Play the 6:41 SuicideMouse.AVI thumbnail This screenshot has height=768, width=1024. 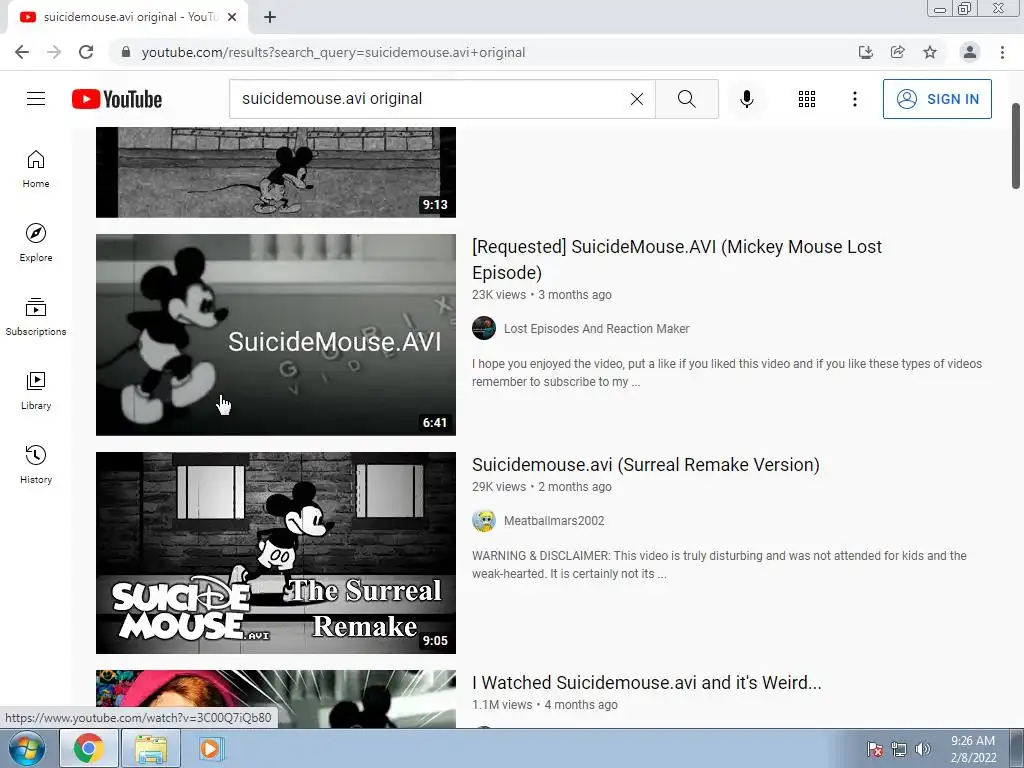[x=276, y=335]
